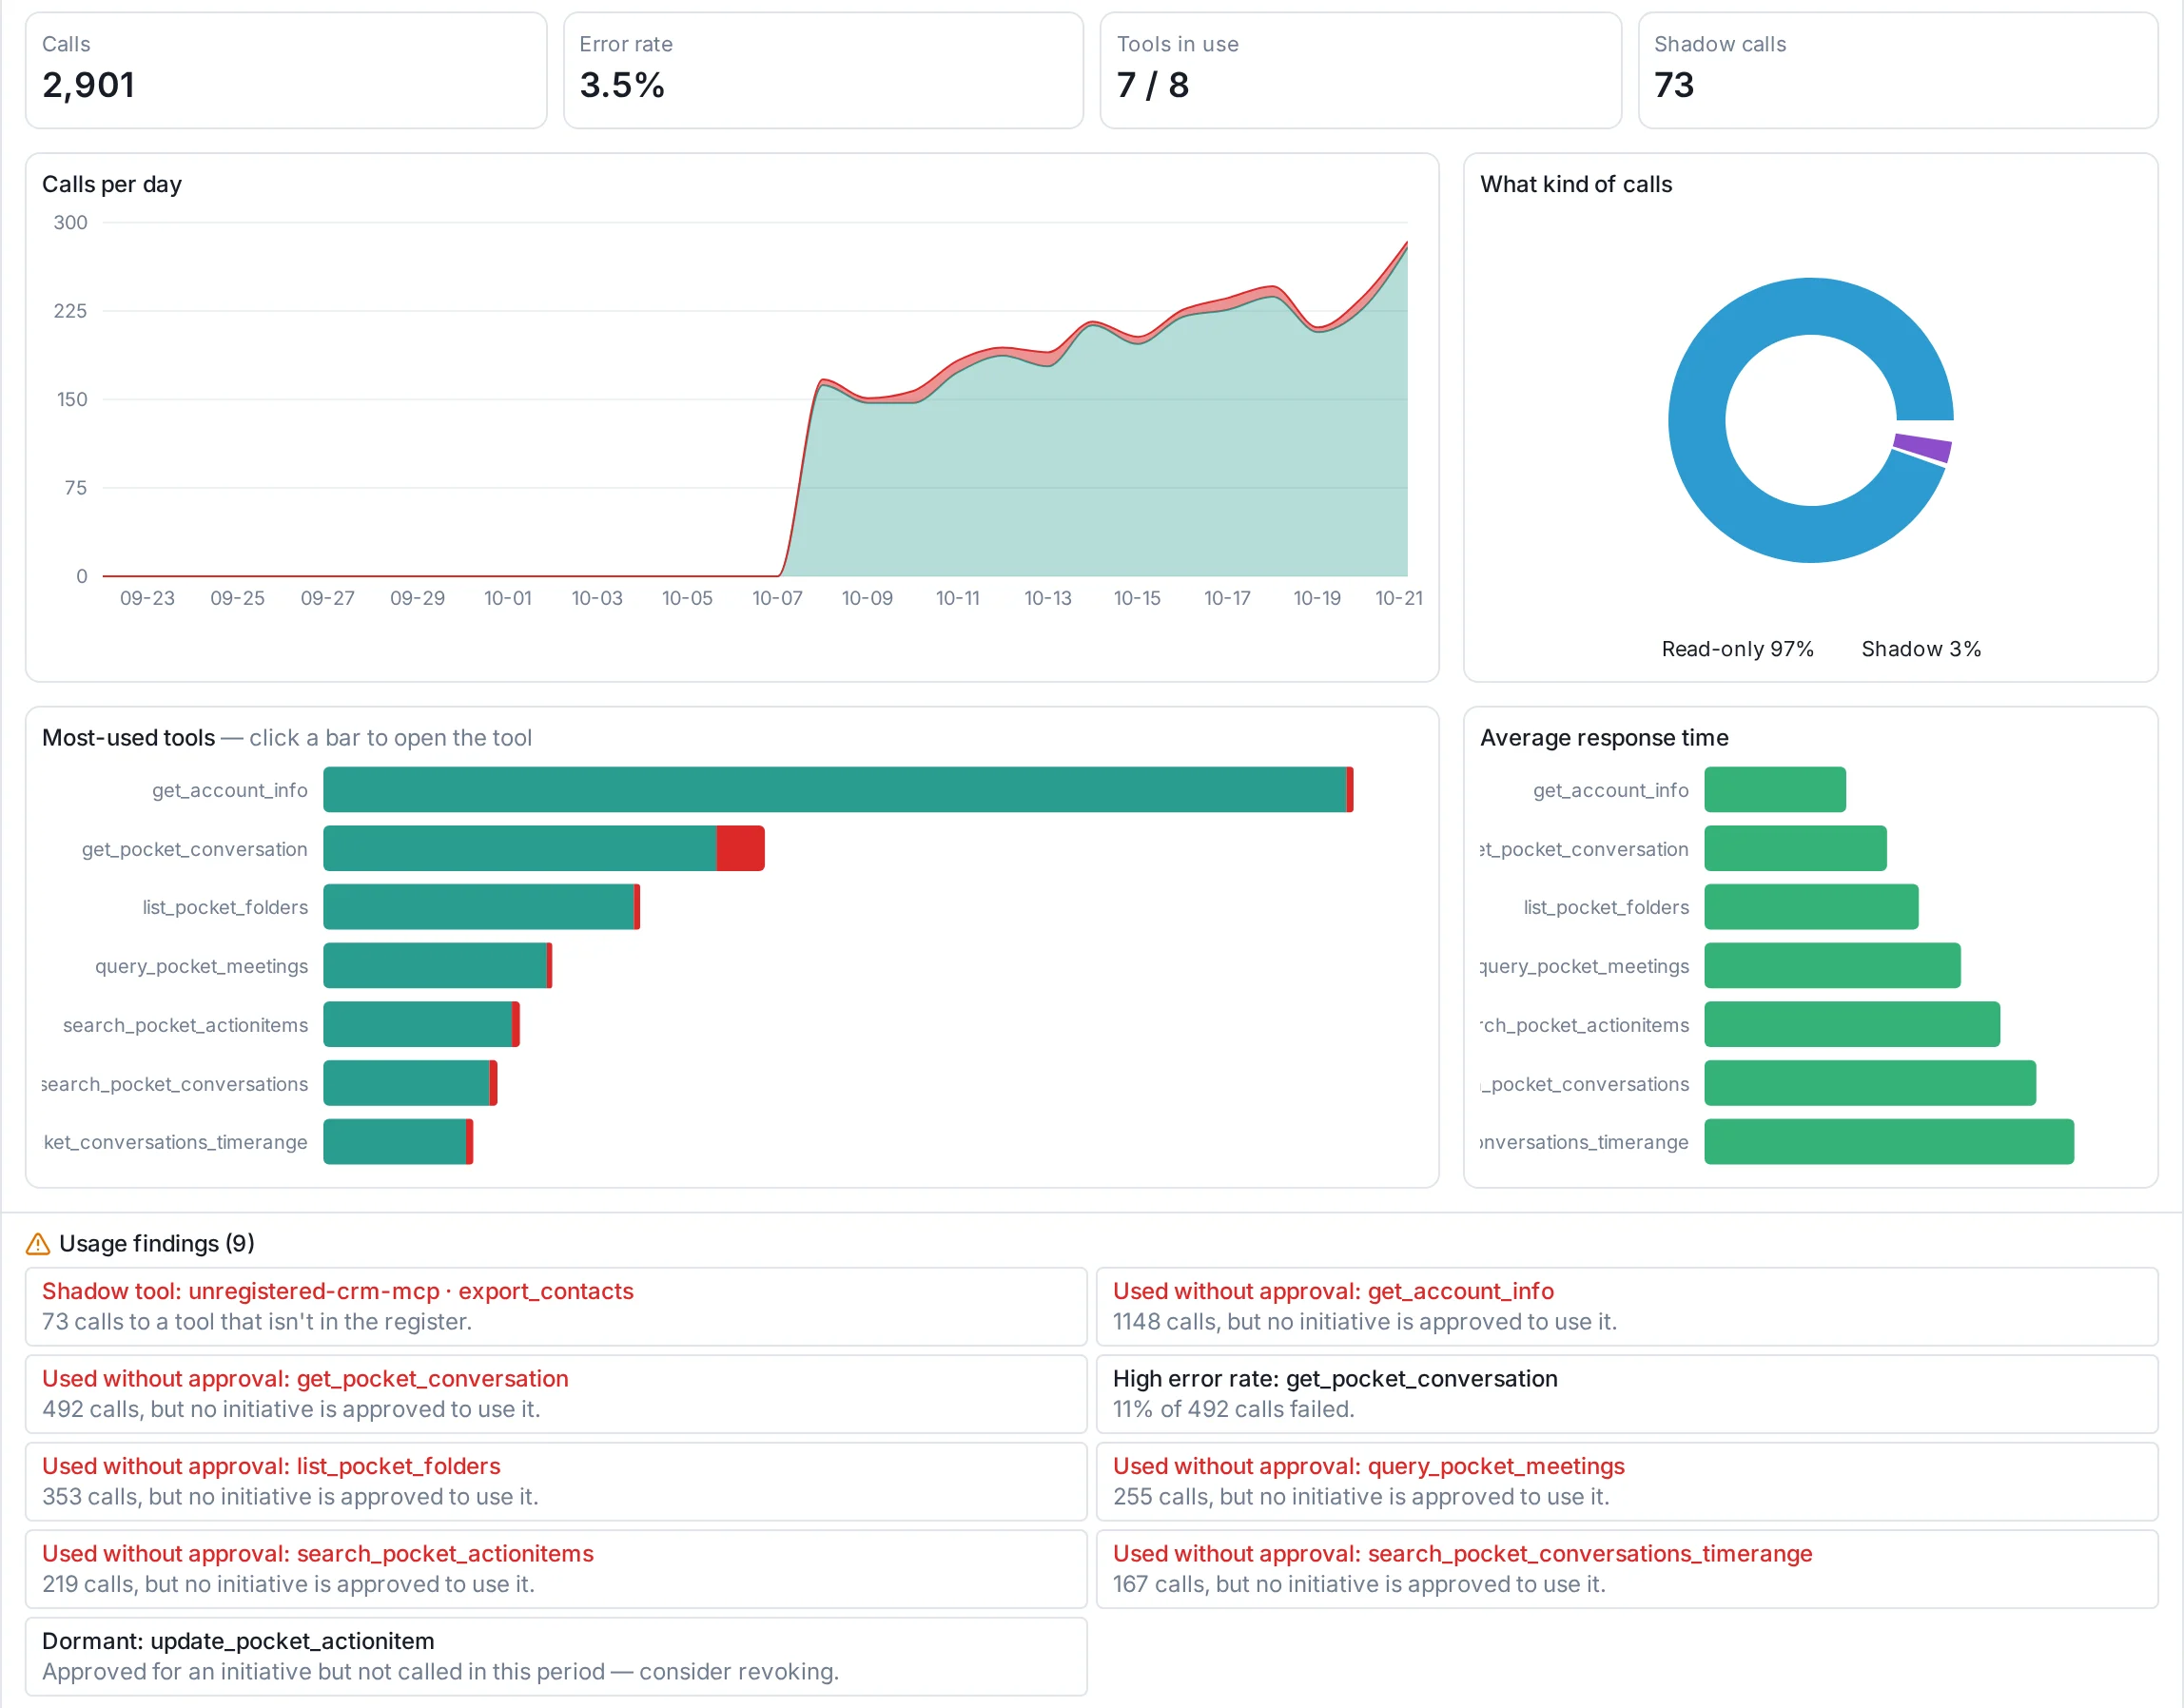Click the query_pocket_meetings usage bar

(437, 966)
